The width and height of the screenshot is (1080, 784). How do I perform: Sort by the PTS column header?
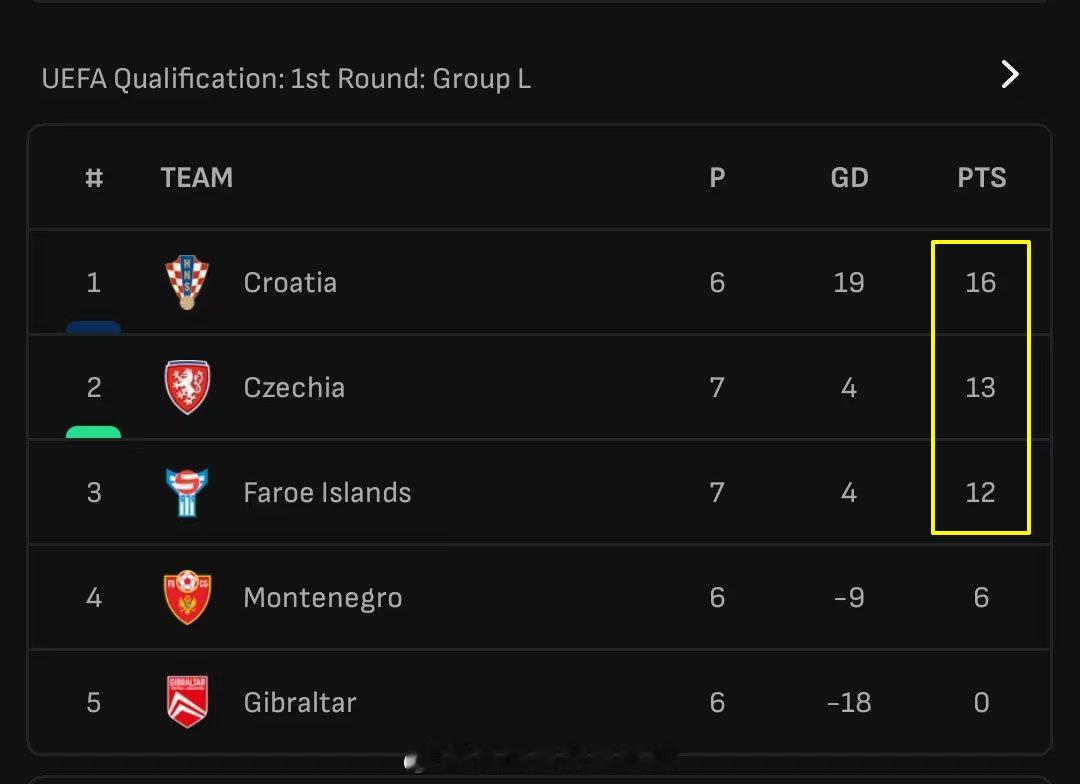tap(981, 178)
